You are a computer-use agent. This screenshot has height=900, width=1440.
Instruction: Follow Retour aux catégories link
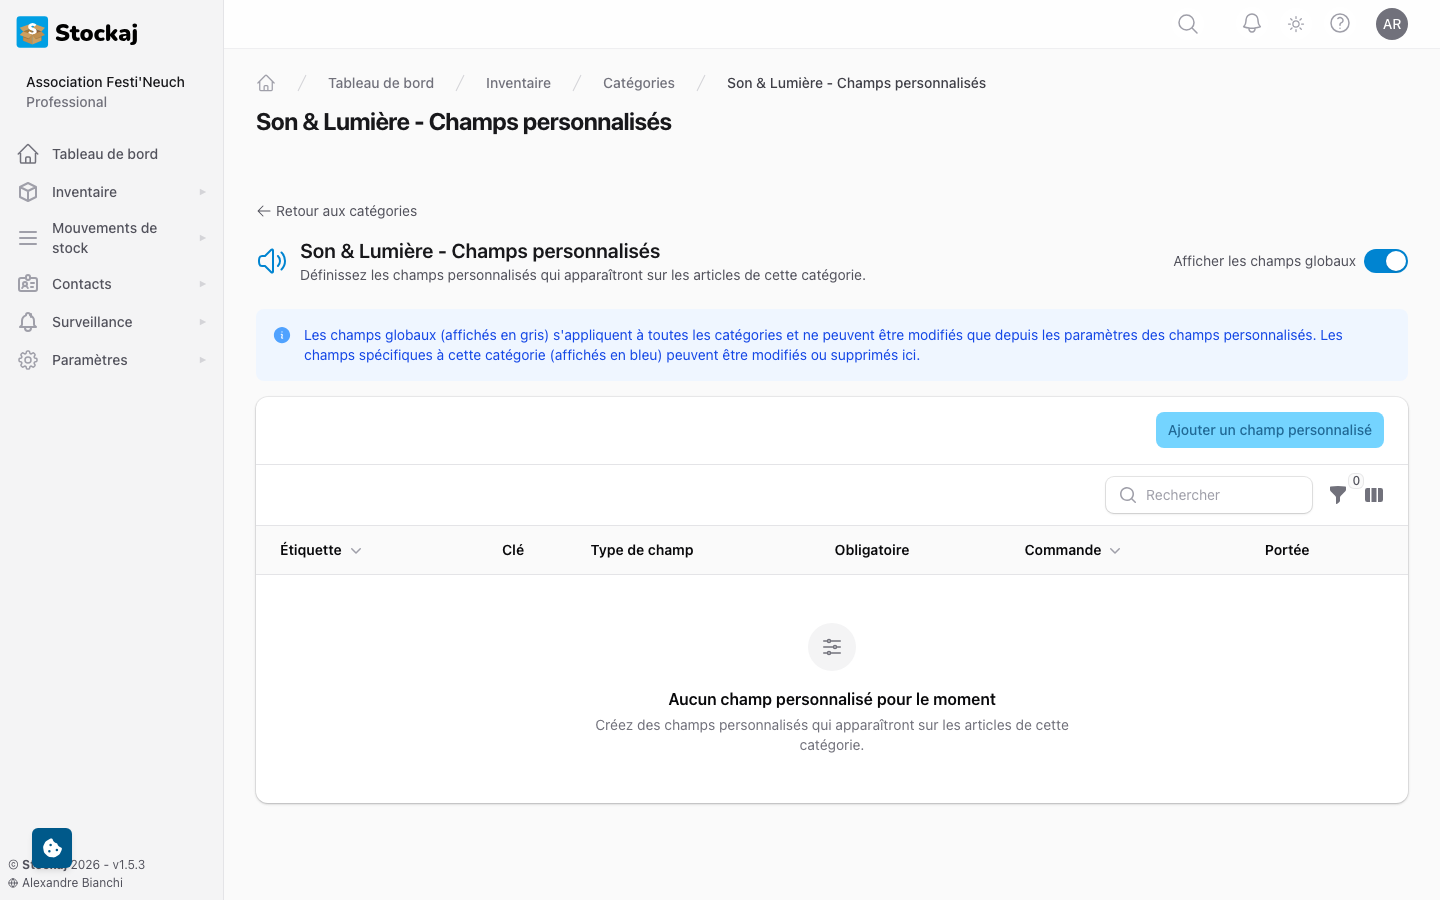tap(337, 211)
